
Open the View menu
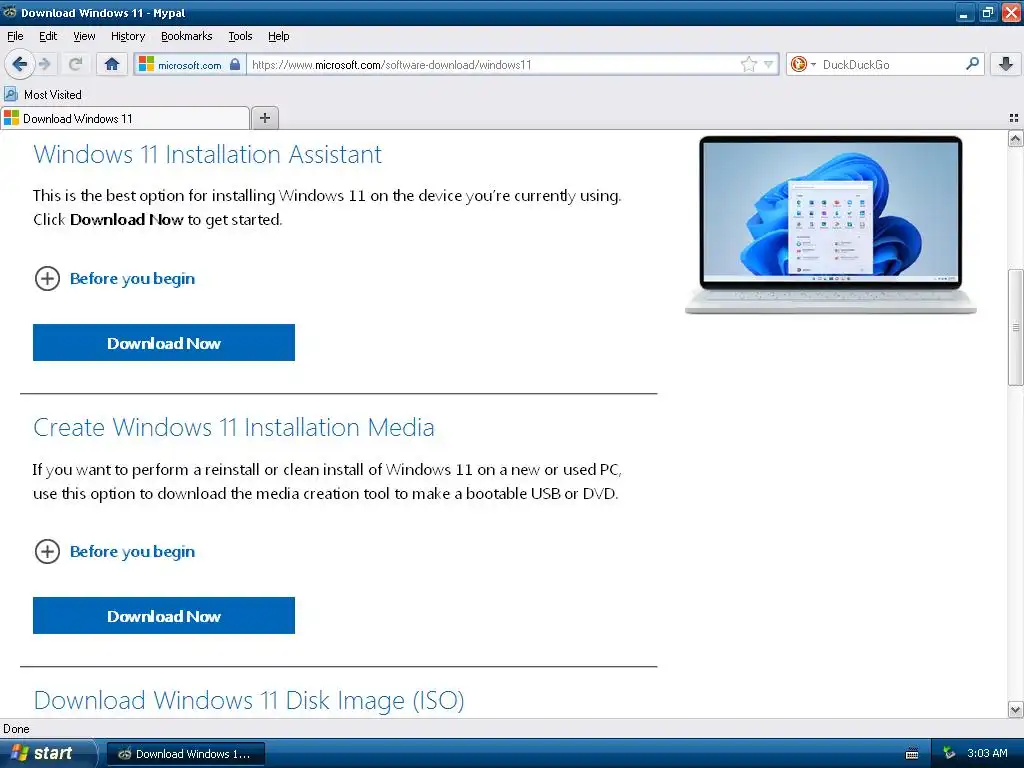coord(84,36)
